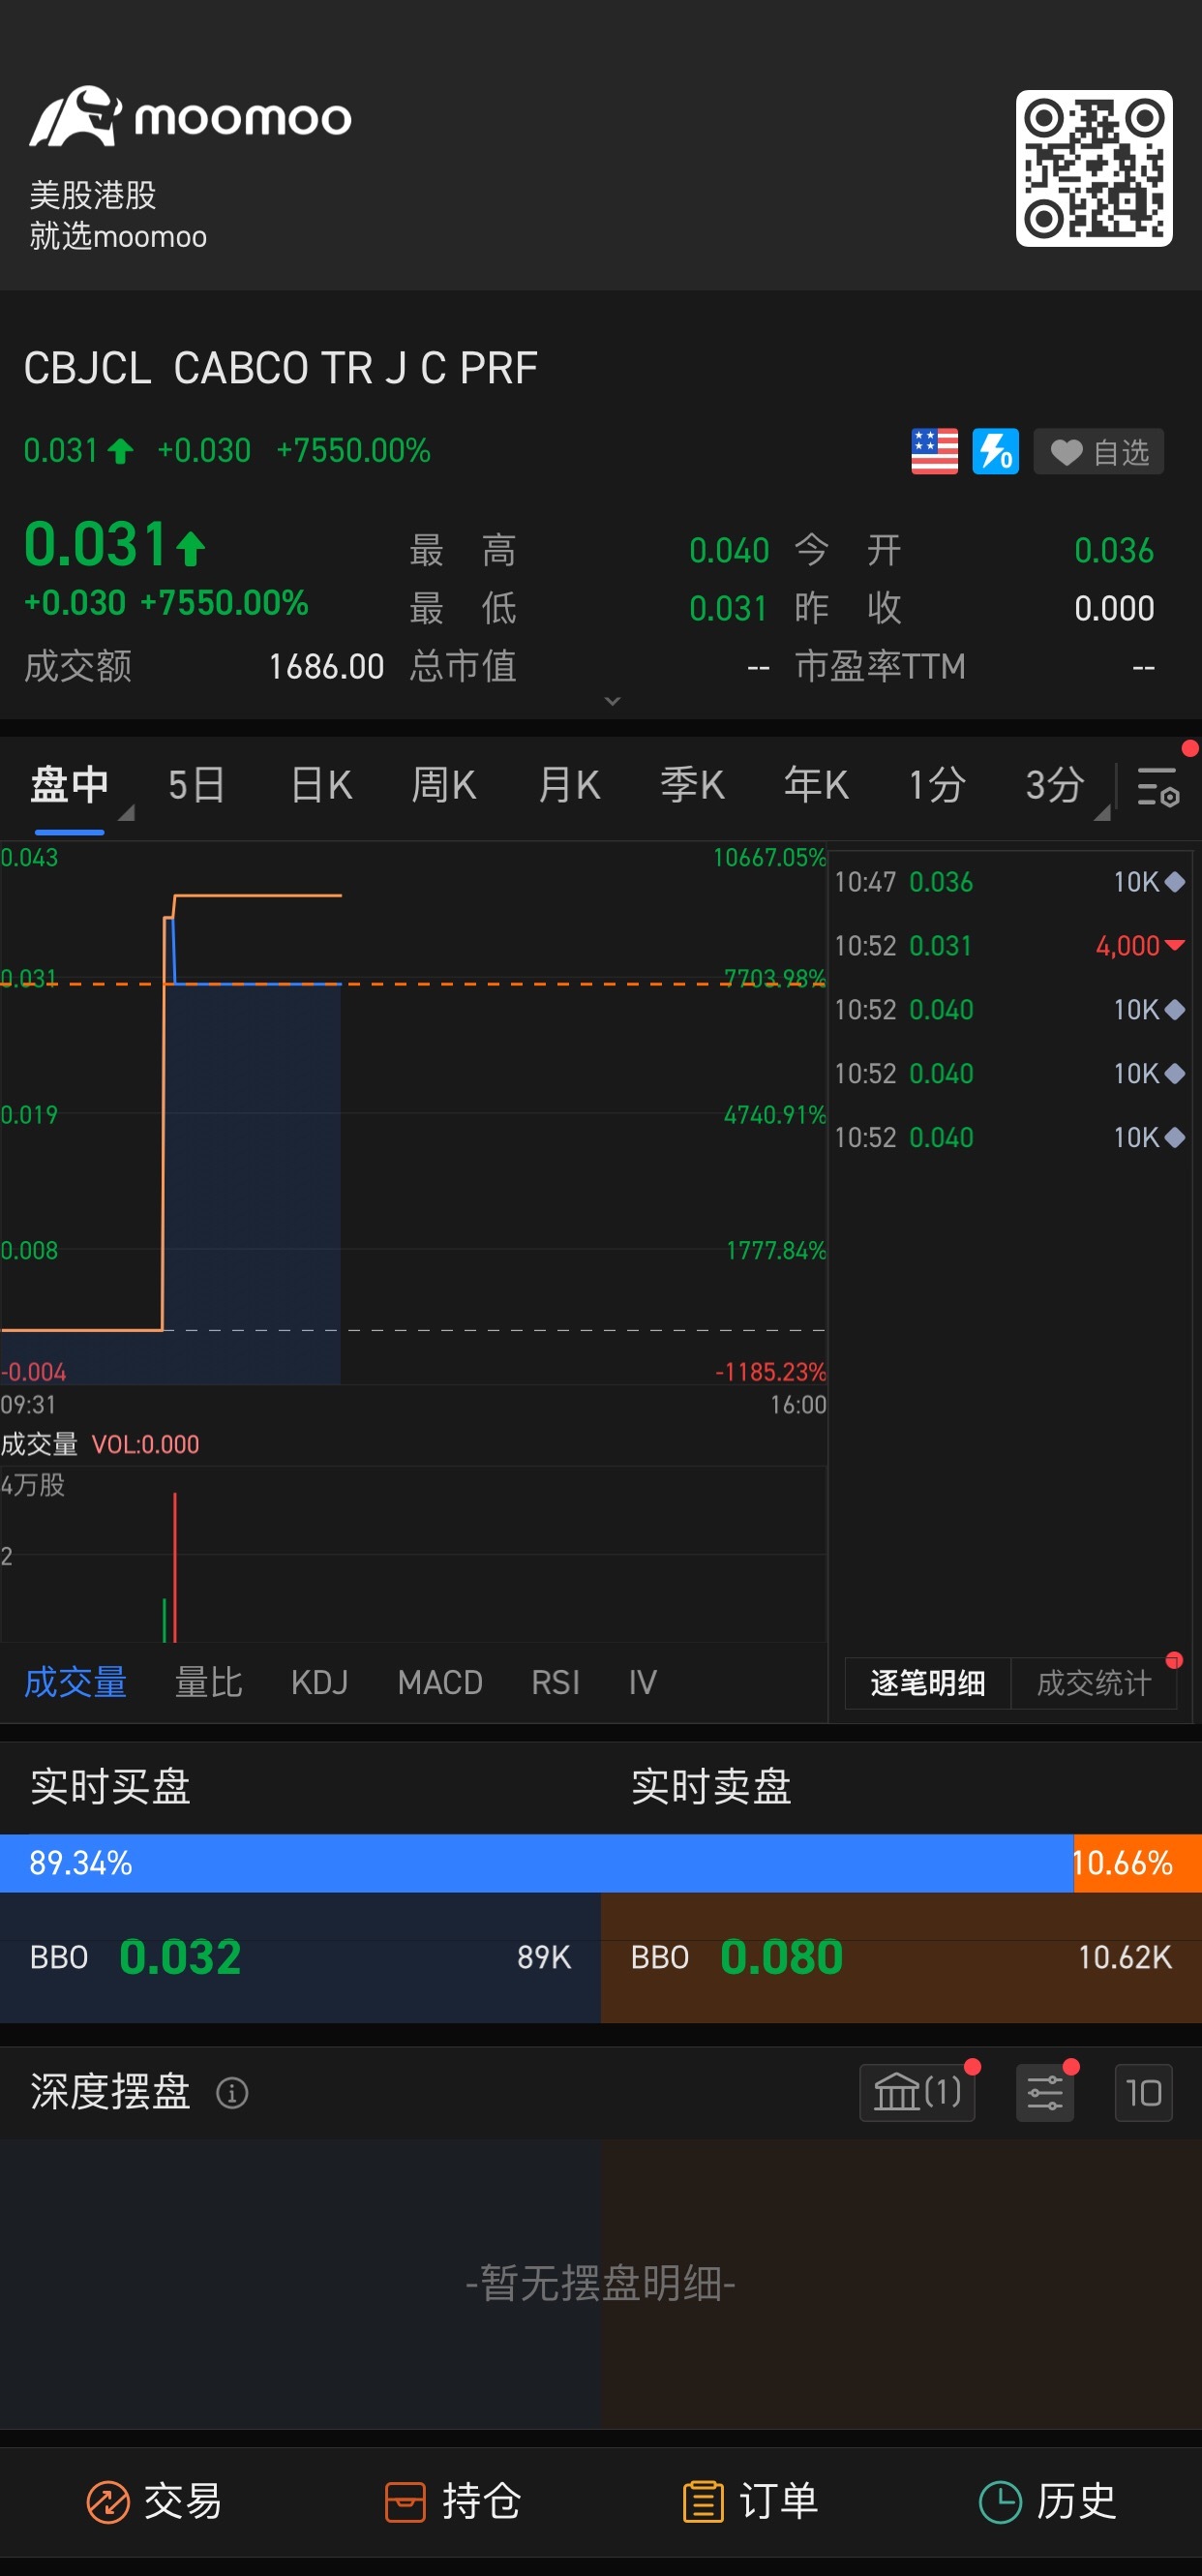Viewport: 1202px width, 2576px height.
Task: Tap the 10.66% orange sell ratio bar
Action: 1137,1863
